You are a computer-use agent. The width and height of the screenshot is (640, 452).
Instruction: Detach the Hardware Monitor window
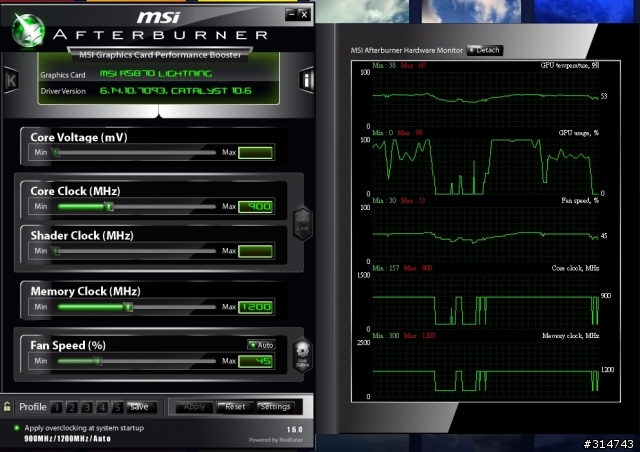coord(484,50)
